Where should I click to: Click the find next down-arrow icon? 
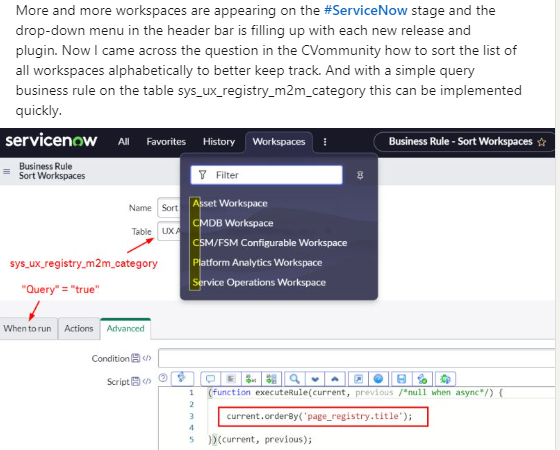point(315,379)
